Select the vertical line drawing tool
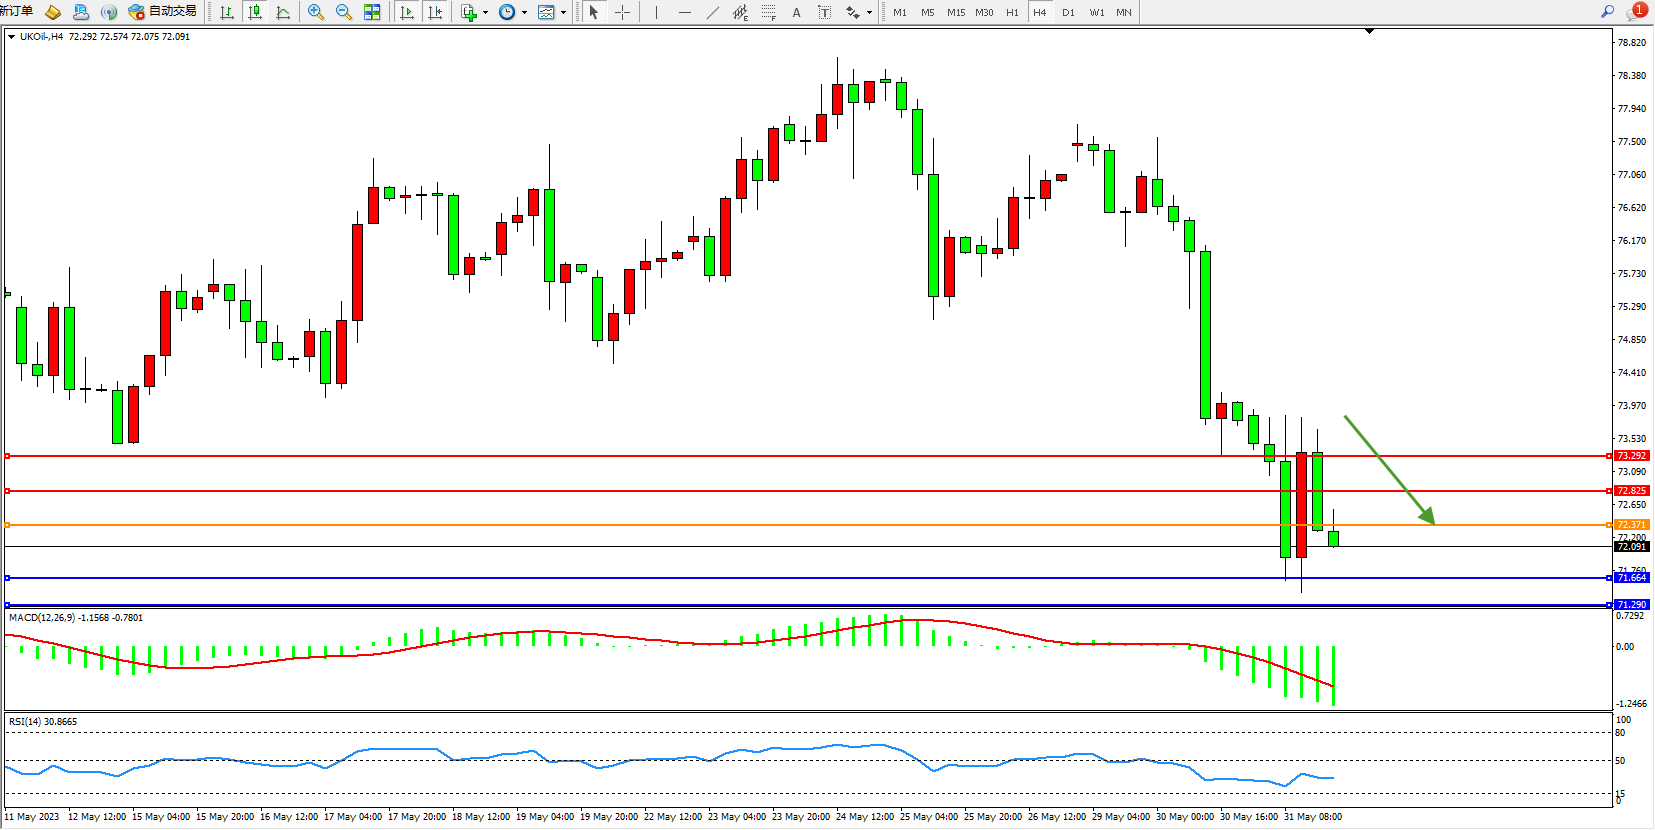 (656, 12)
